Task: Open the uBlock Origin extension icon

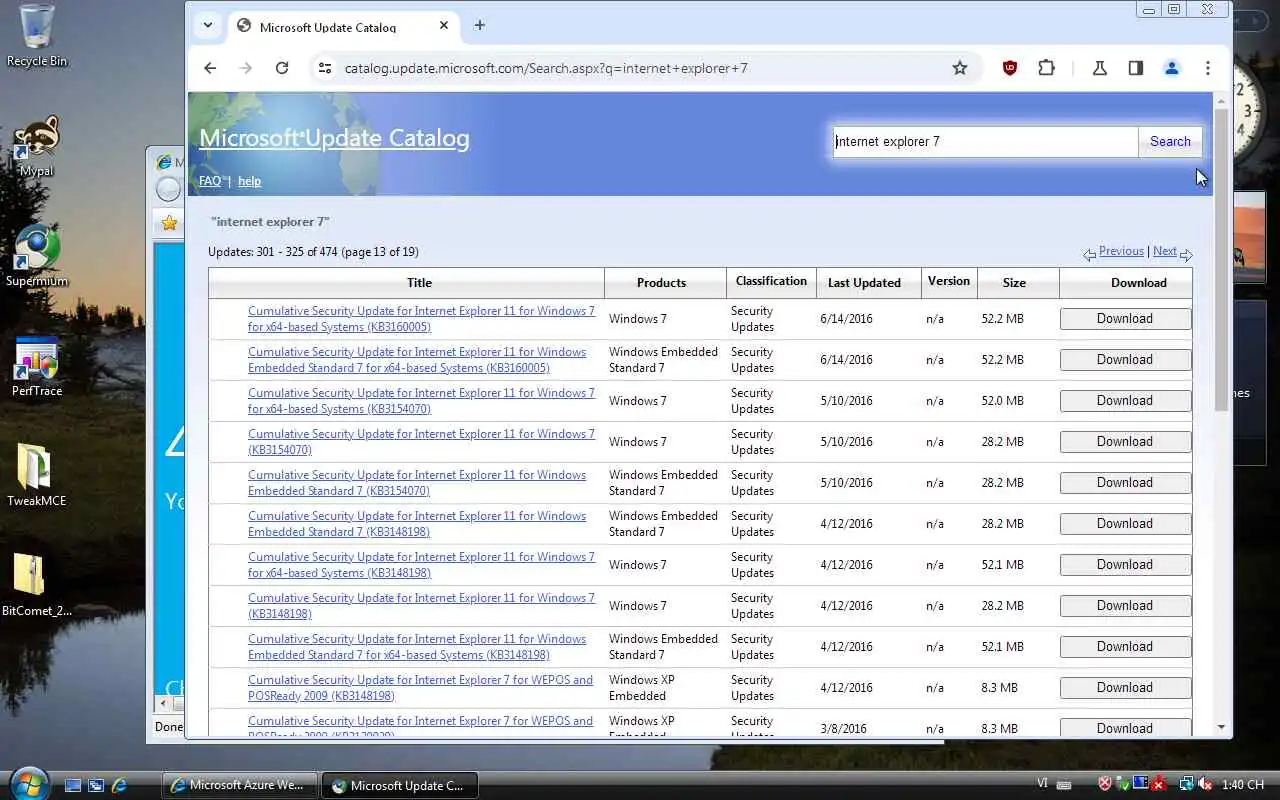Action: pos(1010,68)
